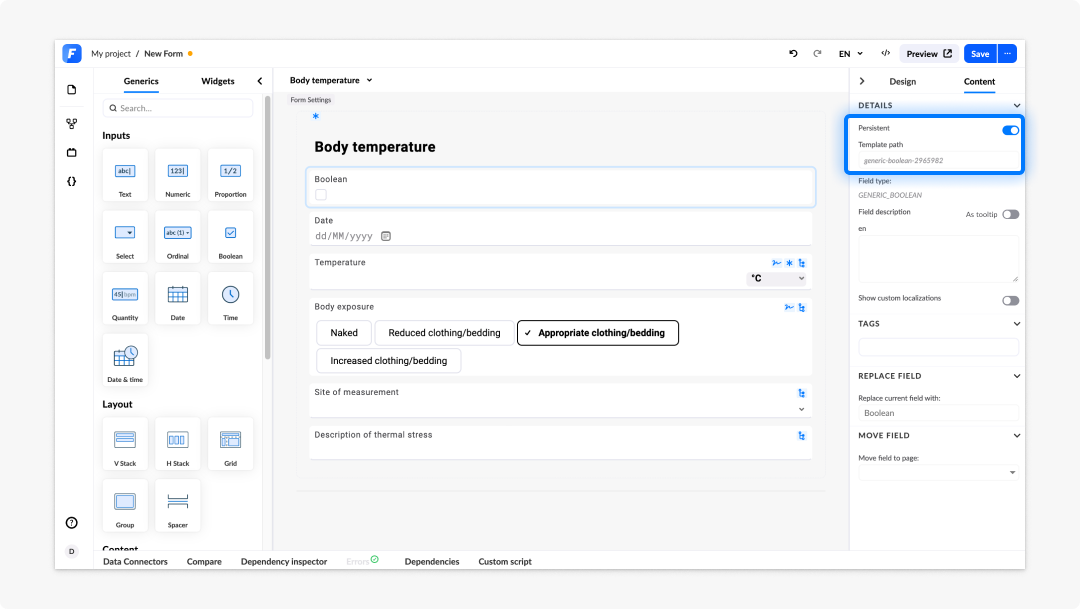
Task: Click the Text input generic
Action: click(125, 175)
